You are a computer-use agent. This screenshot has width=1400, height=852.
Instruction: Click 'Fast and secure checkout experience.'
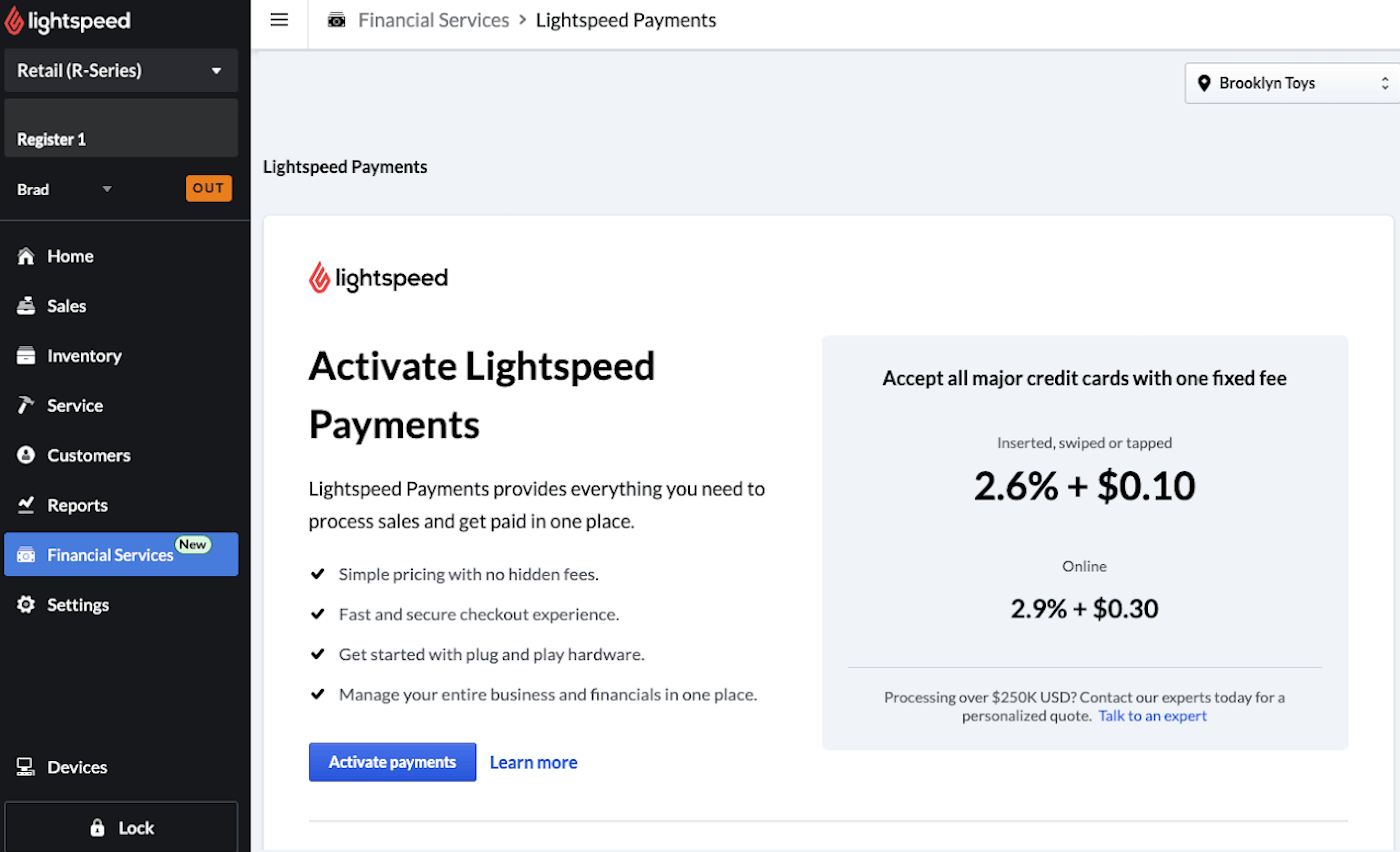(x=479, y=614)
